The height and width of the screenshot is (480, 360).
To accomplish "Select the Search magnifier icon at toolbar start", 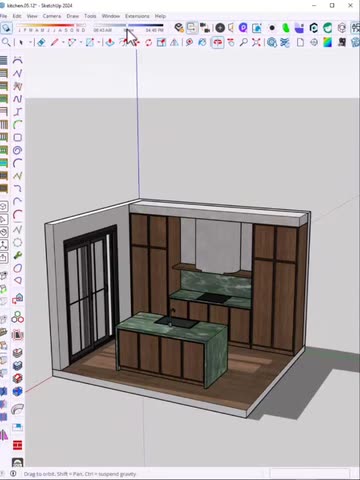I will (x=6, y=42).
